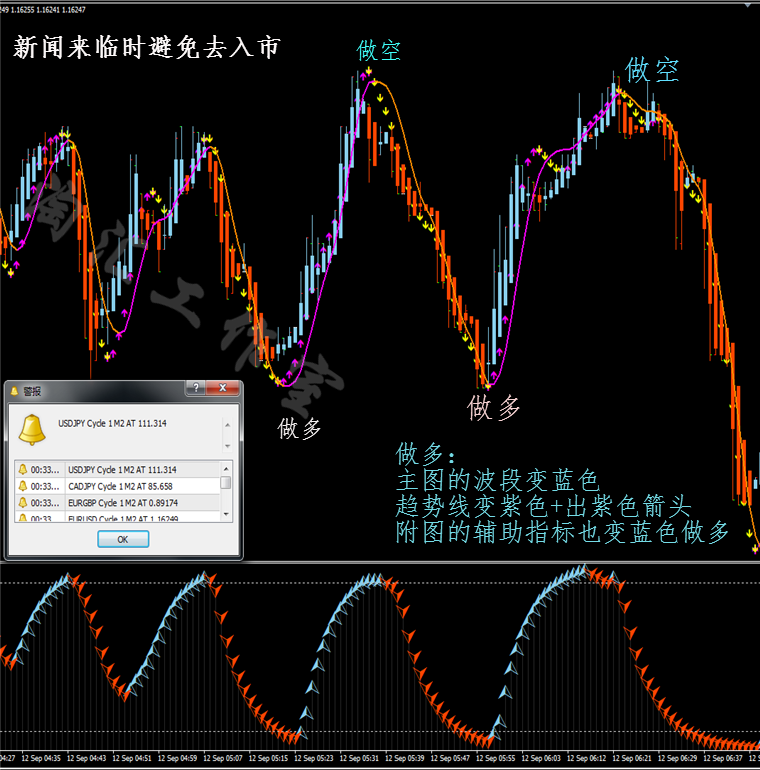The image size is (760, 770).
Task: Select the CADJPY Cycle 1 M2 AT 85.658 alert
Action: [117, 486]
